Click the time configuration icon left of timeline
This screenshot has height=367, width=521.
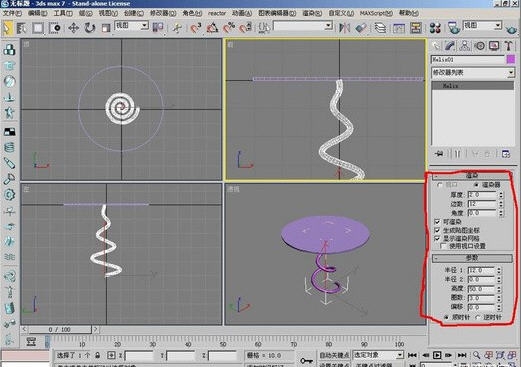[x=31, y=341]
